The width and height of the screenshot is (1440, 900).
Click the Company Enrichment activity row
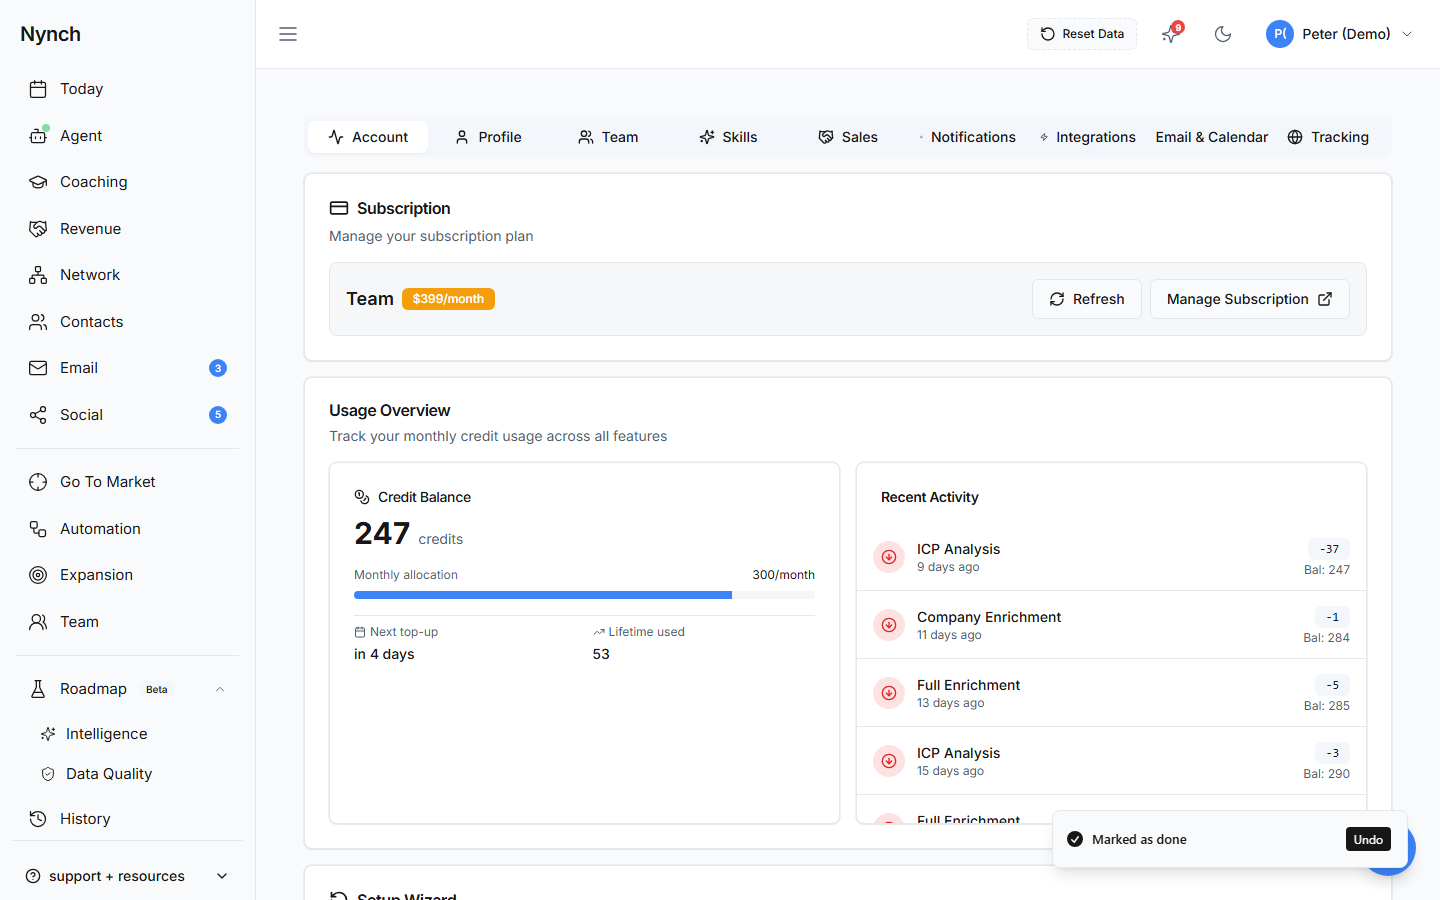point(1111,625)
